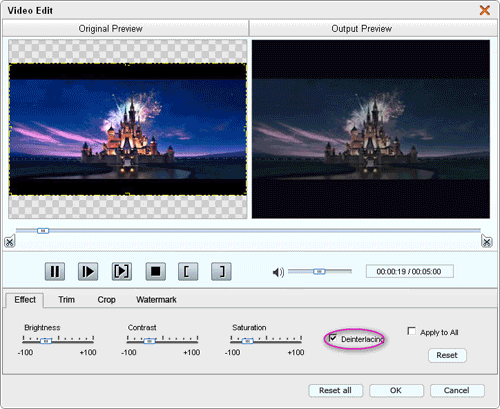Click the Contrast slider handle
Viewport: 500px width, 409px height.
click(149, 341)
